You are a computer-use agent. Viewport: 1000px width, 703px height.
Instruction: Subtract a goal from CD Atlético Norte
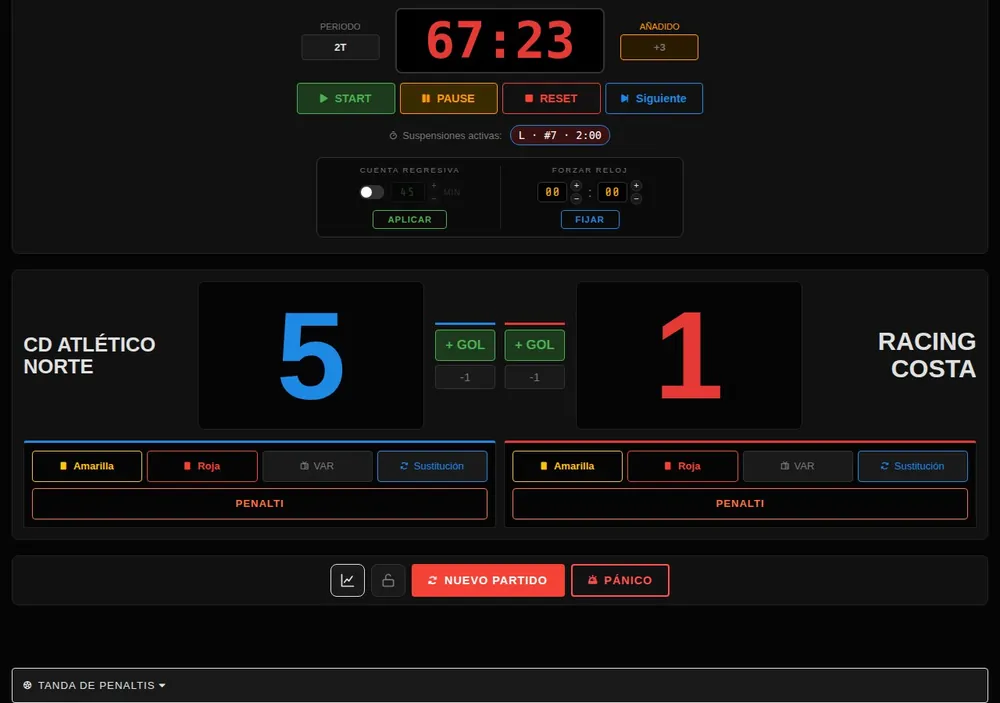pos(465,378)
